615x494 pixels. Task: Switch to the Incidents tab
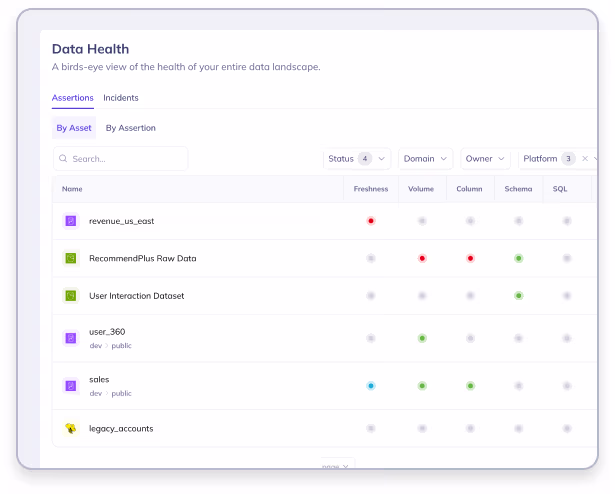(x=121, y=98)
